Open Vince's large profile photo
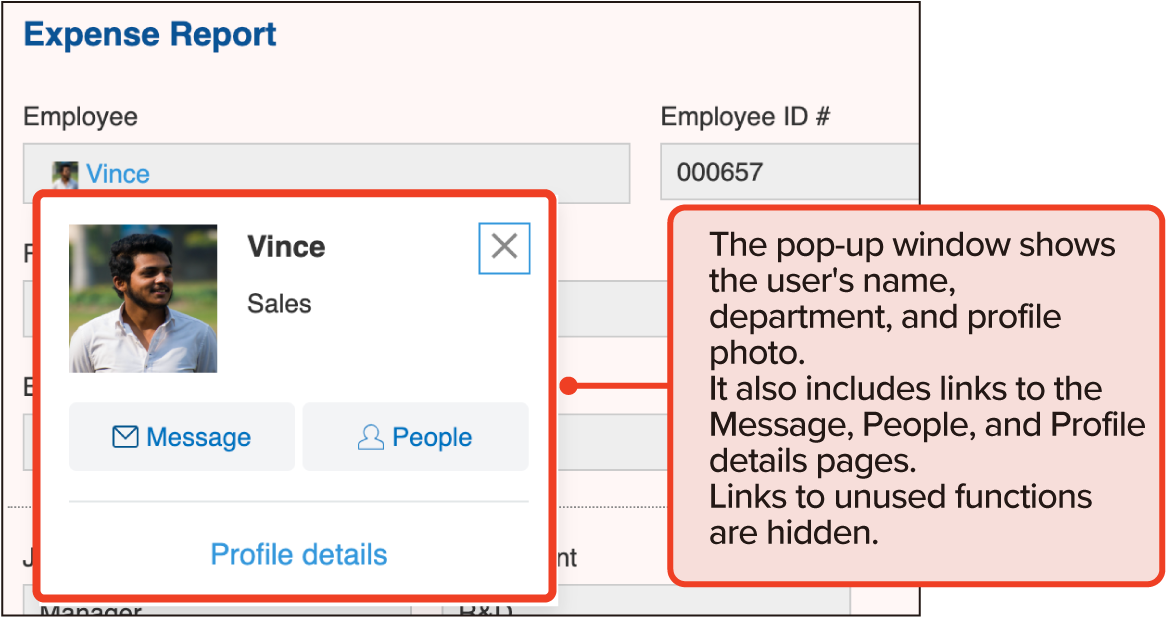The width and height of the screenshot is (1166, 618). click(143, 298)
